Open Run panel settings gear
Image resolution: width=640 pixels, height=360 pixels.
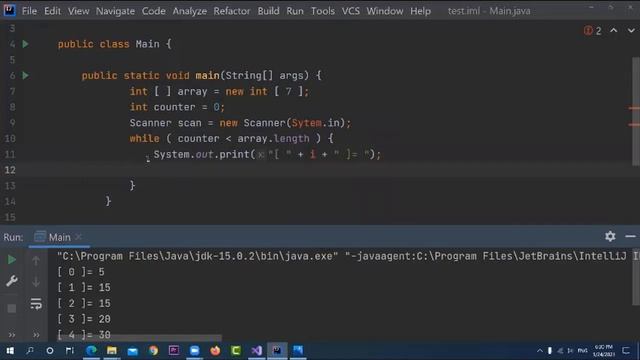click(x=610, y=236)
